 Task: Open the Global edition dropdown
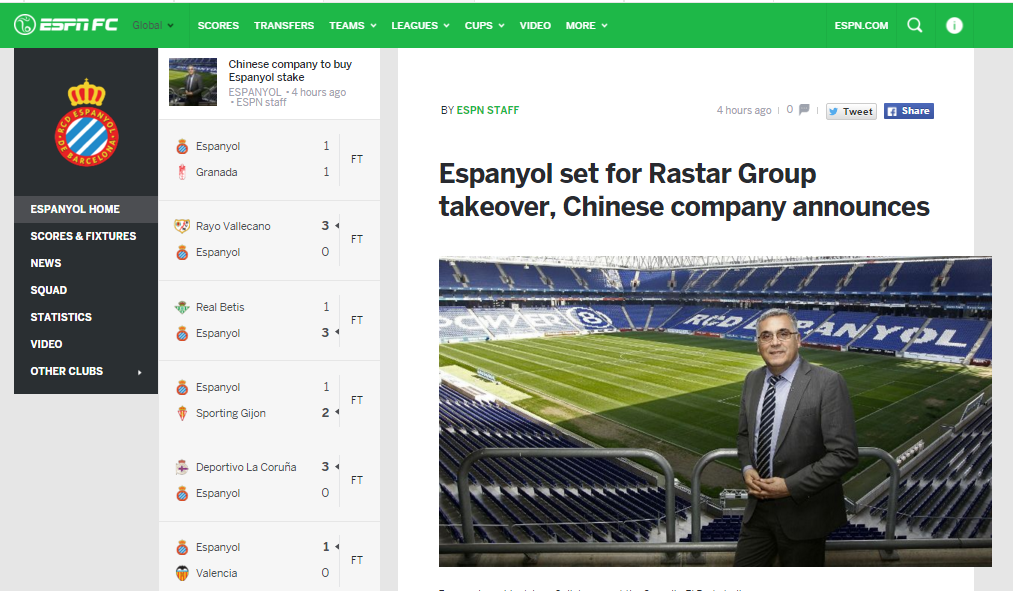[153, 25]
